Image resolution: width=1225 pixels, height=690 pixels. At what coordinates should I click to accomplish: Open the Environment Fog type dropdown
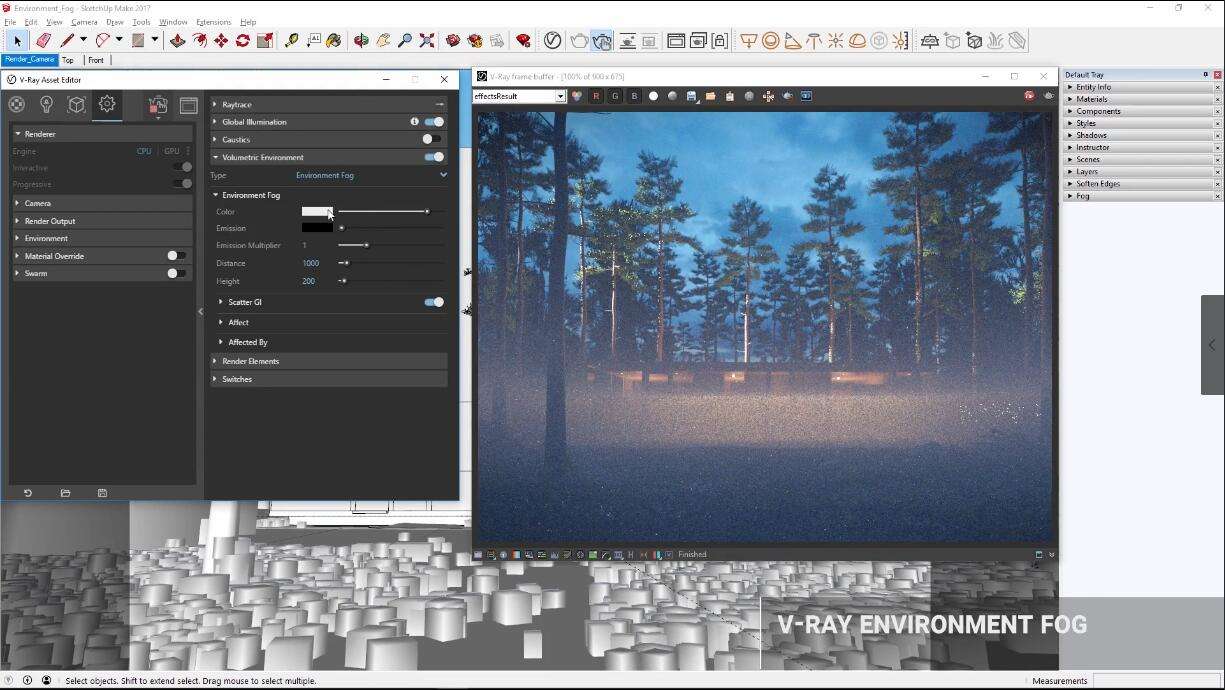(x=443, y=175)
